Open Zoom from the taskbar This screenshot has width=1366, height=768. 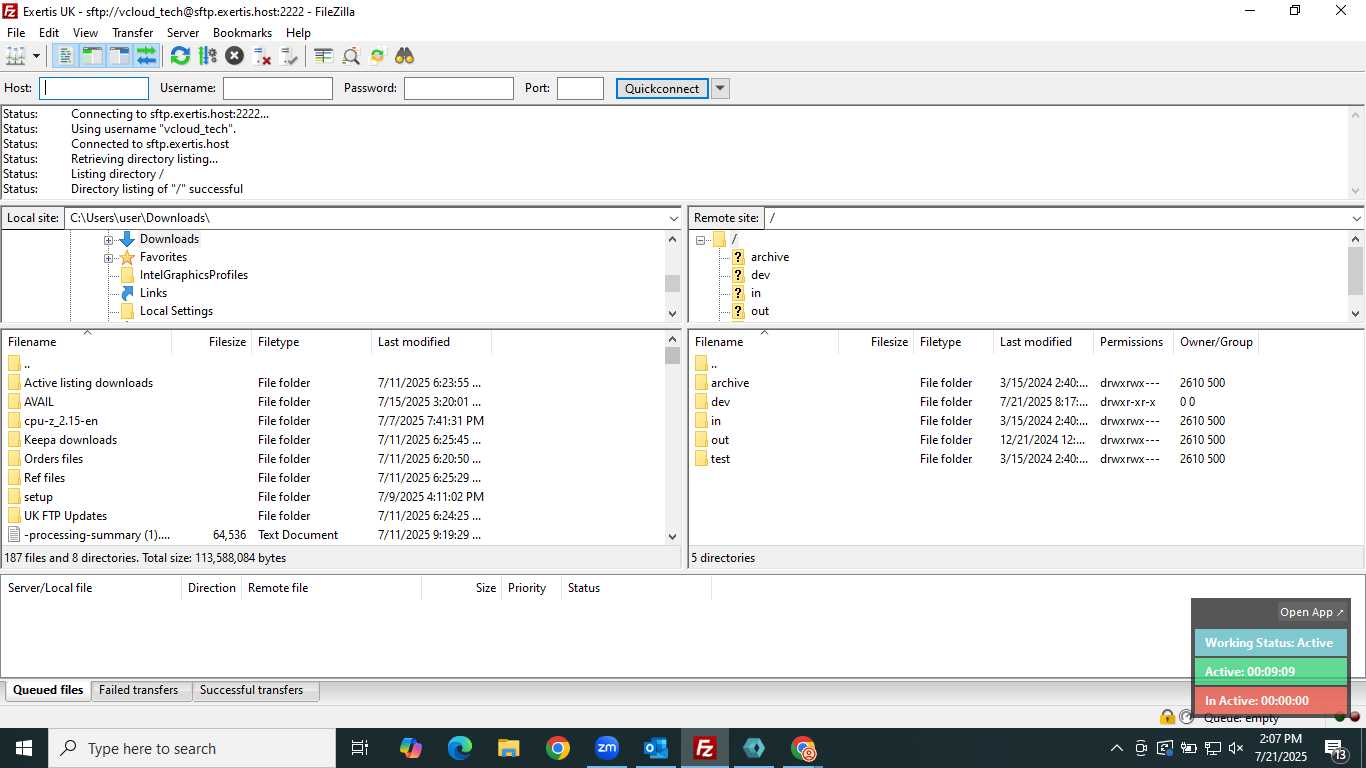coord(607,748)
